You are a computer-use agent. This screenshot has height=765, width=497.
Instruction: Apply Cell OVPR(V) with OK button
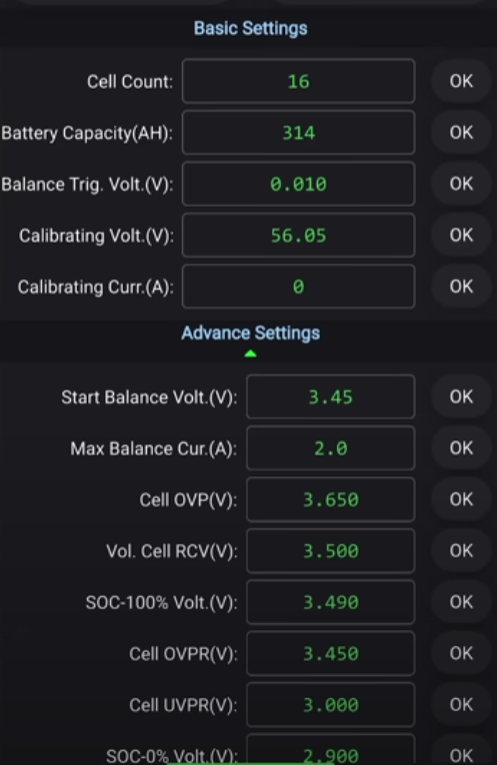point(461,653)
